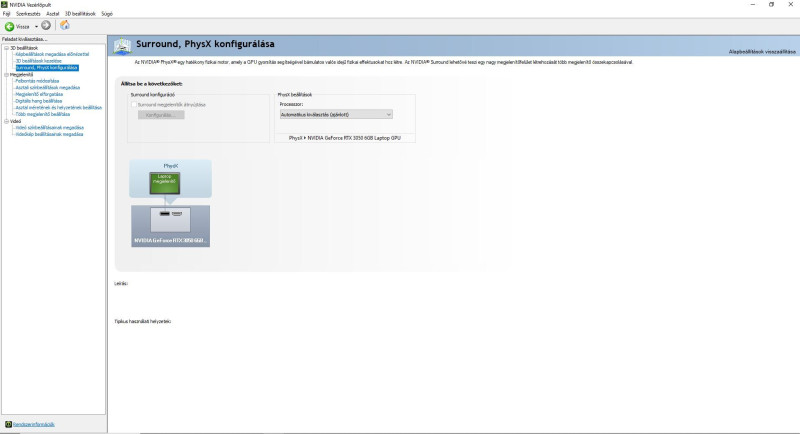800x434 pixels.
Task: Select the green Laptop megjelenítő display icon
Action: (x=164, y=183)
